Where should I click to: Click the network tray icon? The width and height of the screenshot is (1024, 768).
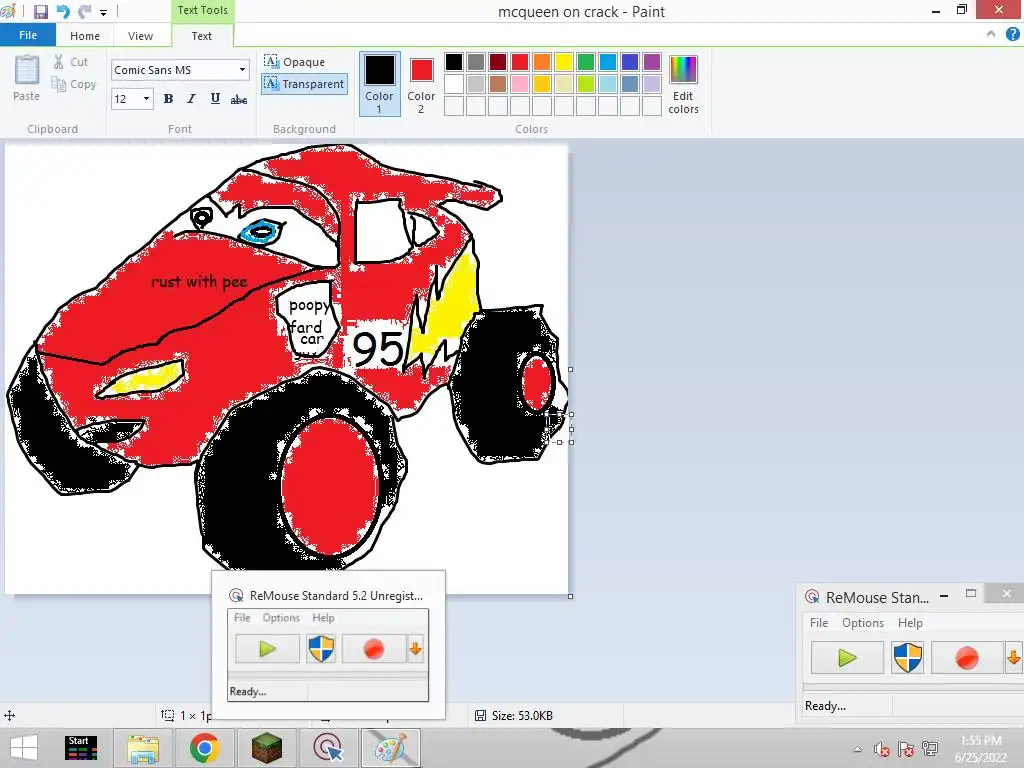[x=930, y=749]
